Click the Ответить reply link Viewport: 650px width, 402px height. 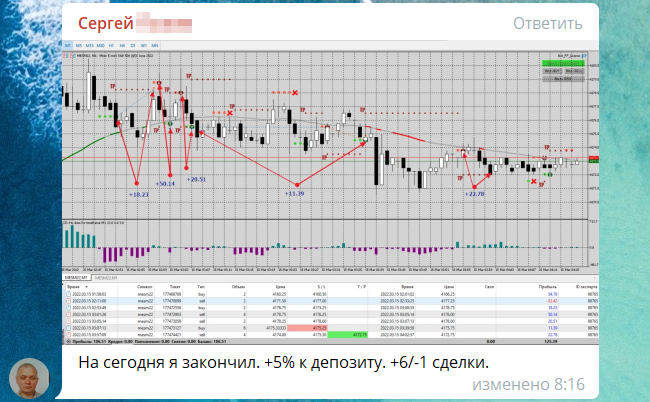pyautogui.click(x=548, y=24)
